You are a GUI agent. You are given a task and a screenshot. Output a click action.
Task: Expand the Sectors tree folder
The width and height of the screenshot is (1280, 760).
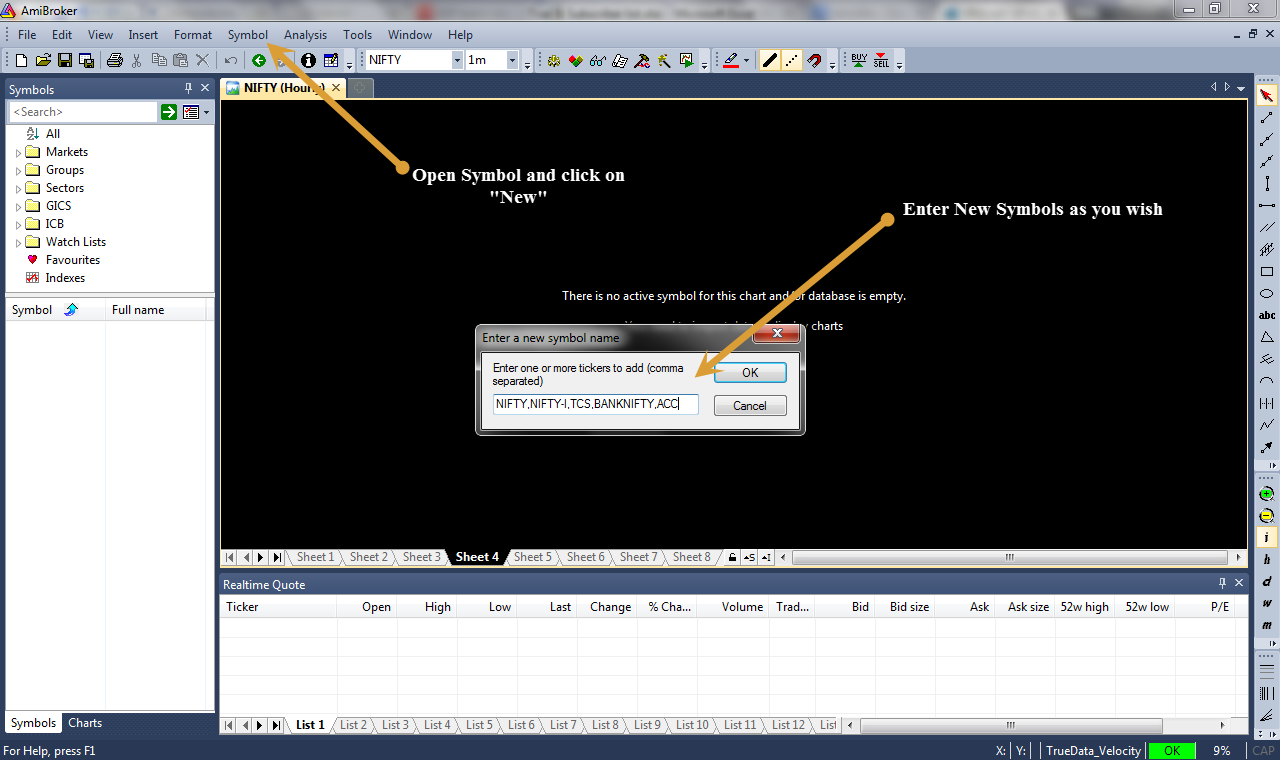(x=18, y=188)
